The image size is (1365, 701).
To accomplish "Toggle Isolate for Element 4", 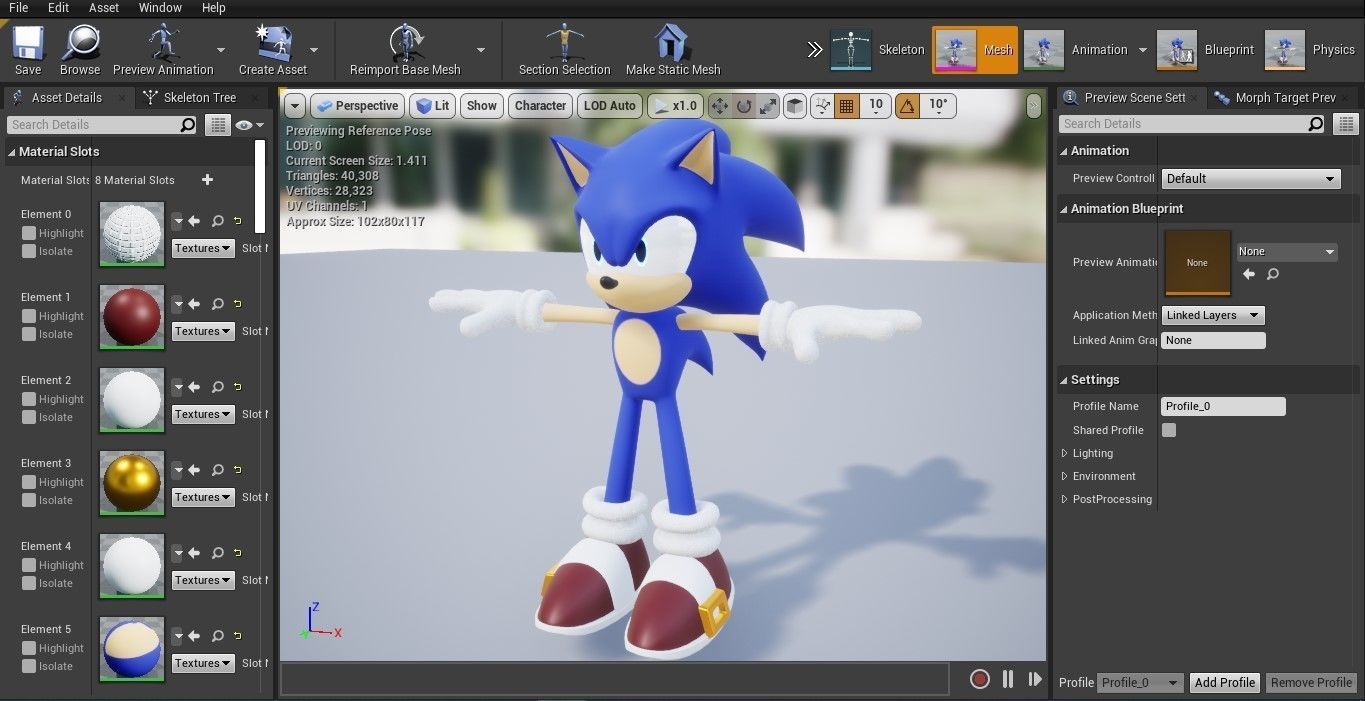I will pyautogui.click(x=29, y=583).
